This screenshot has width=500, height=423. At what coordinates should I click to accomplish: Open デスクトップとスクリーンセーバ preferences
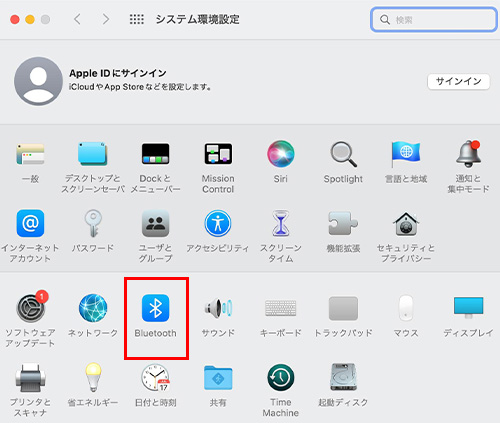93,154
